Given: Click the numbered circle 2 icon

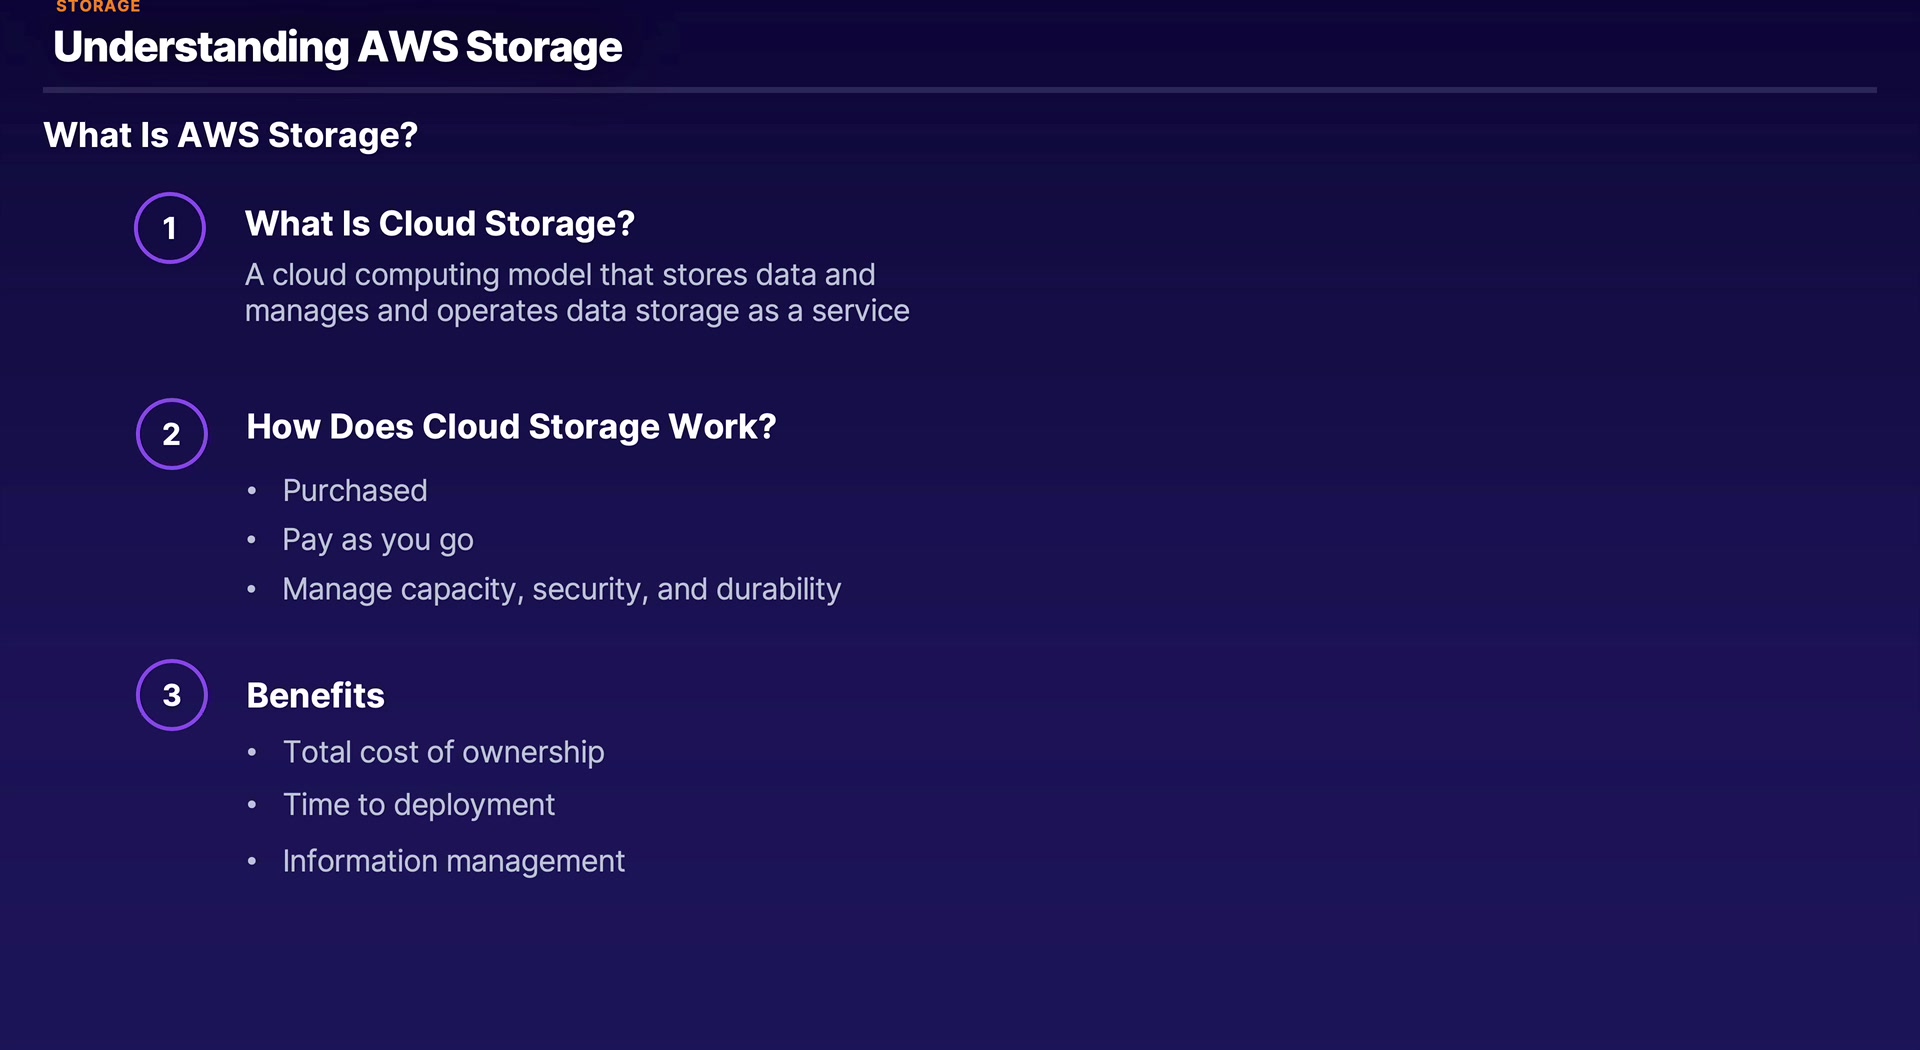Looking at the screenshot, I should coord(172,434).
